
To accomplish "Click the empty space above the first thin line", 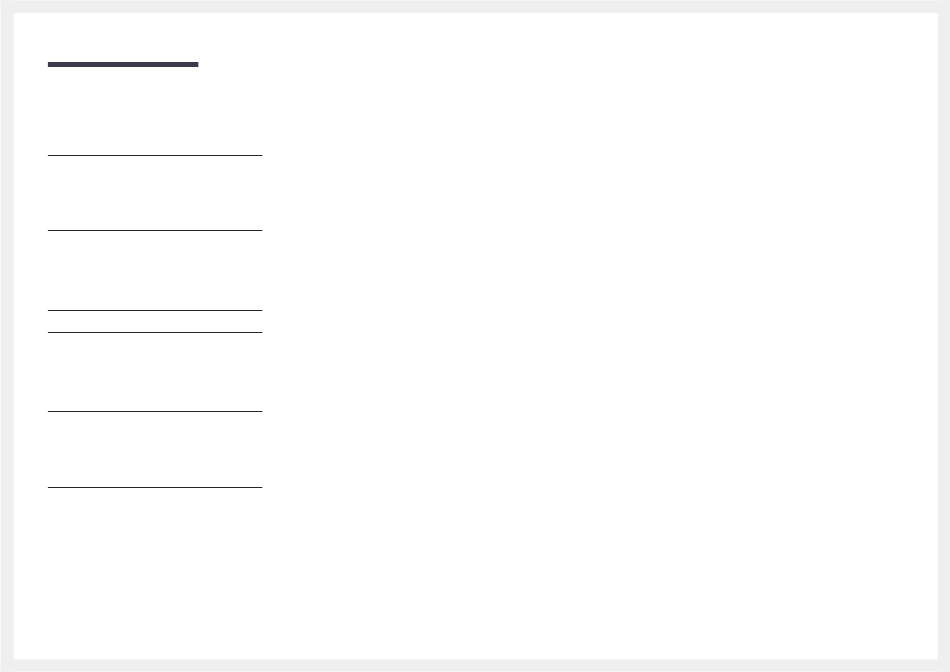I will (x=155, y=111).
